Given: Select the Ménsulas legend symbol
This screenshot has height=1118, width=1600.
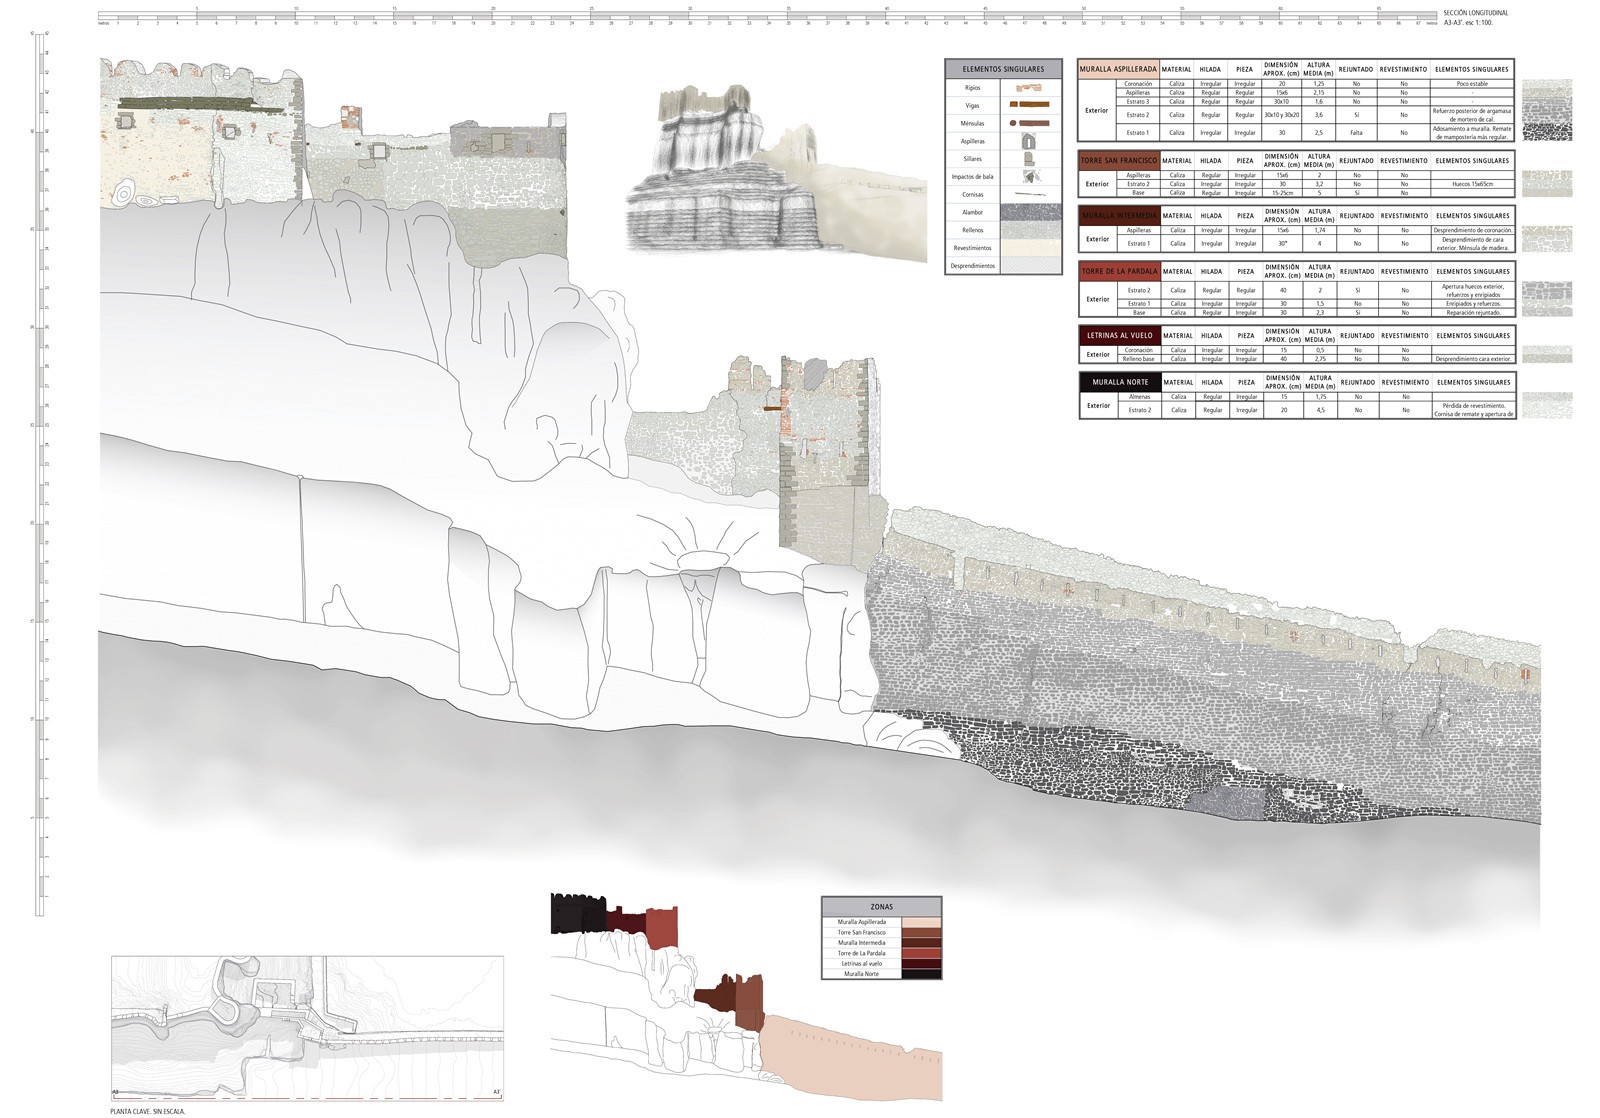Looking at the screenshot, I should click(x=1031, y=123).
